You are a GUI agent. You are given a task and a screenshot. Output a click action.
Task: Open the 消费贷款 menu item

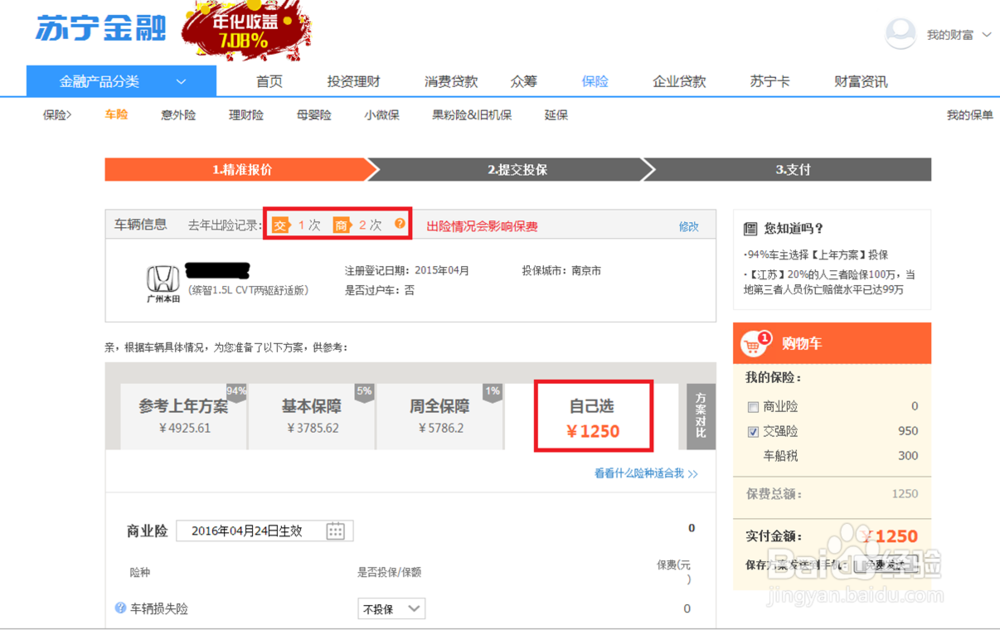tap(451, 82)
